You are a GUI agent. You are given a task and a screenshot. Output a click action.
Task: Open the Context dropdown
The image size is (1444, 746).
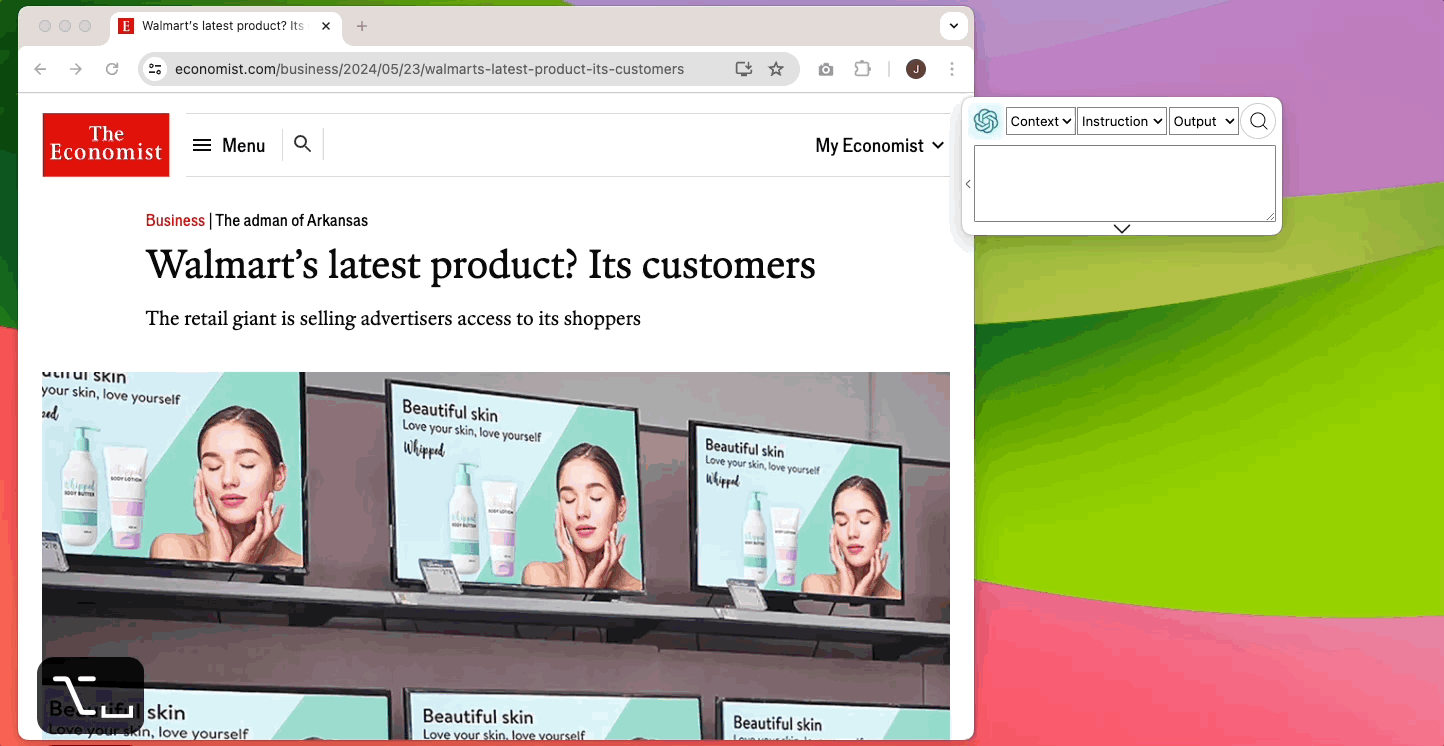(1040, 121)
